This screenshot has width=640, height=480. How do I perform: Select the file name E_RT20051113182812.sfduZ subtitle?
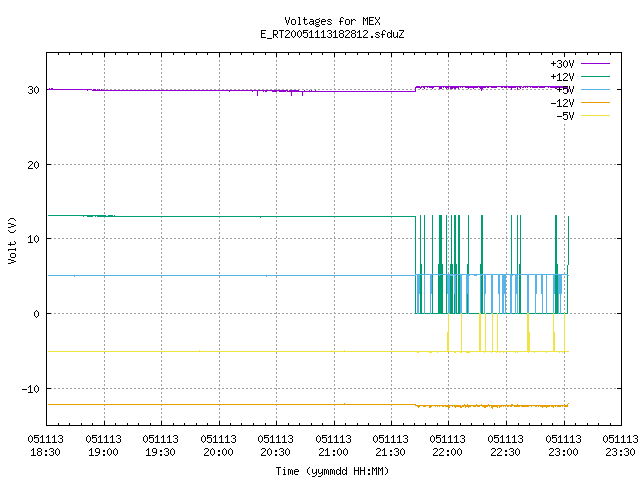(x=332, y=34)
